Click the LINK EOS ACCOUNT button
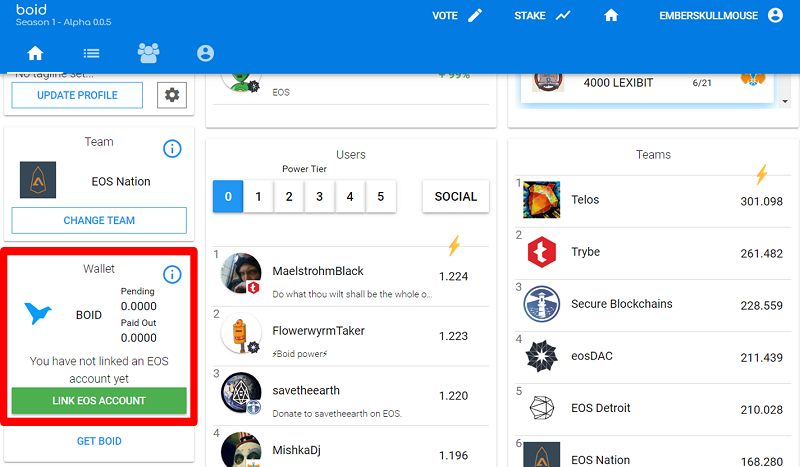Image resolution: width=800 pixels, height=467 pixels. click(x=99, y=401)
